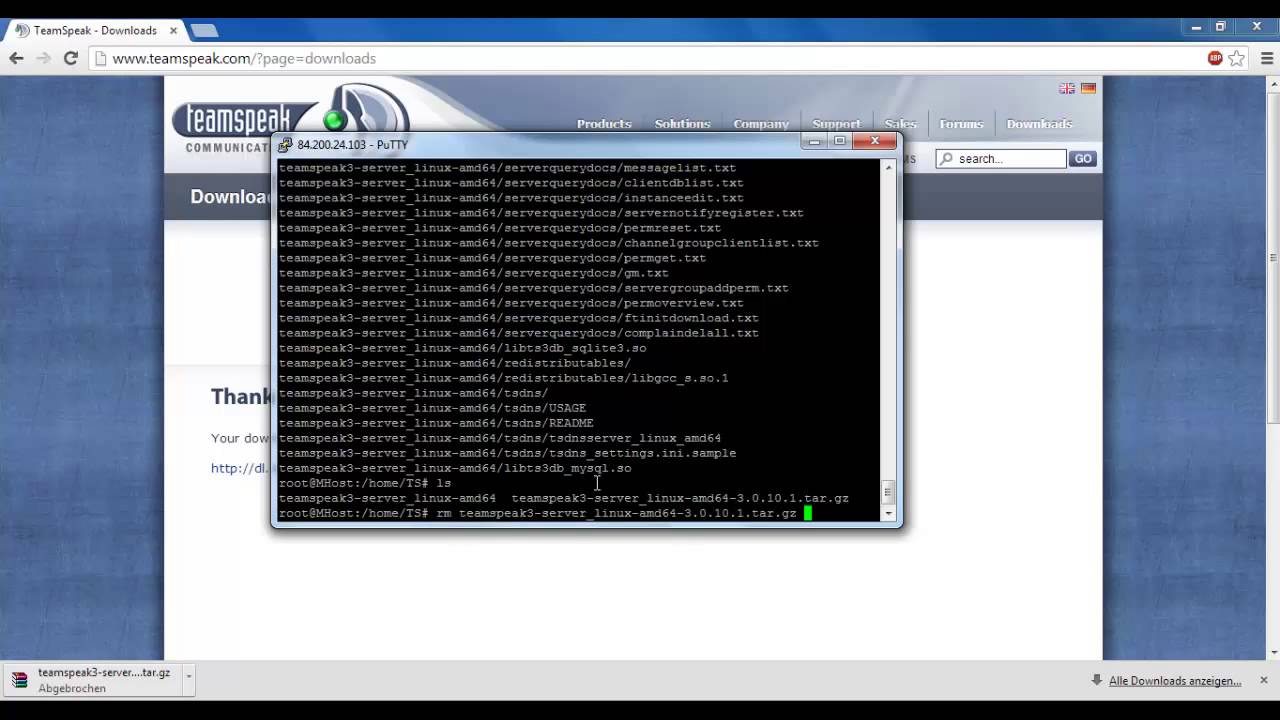
Task: Select the TeamSpeak - Downloads tab
Action: (x=95, y=30)
